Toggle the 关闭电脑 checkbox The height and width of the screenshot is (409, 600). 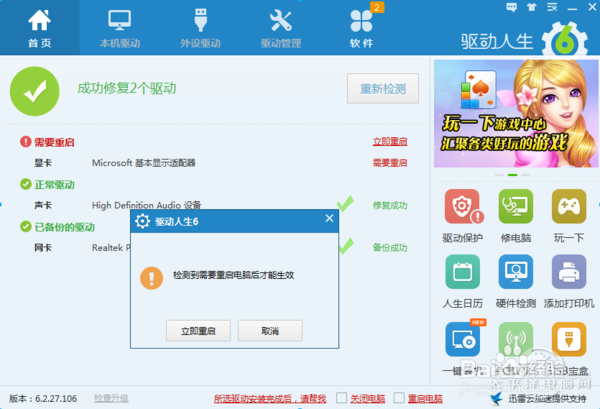pos(341,398)
